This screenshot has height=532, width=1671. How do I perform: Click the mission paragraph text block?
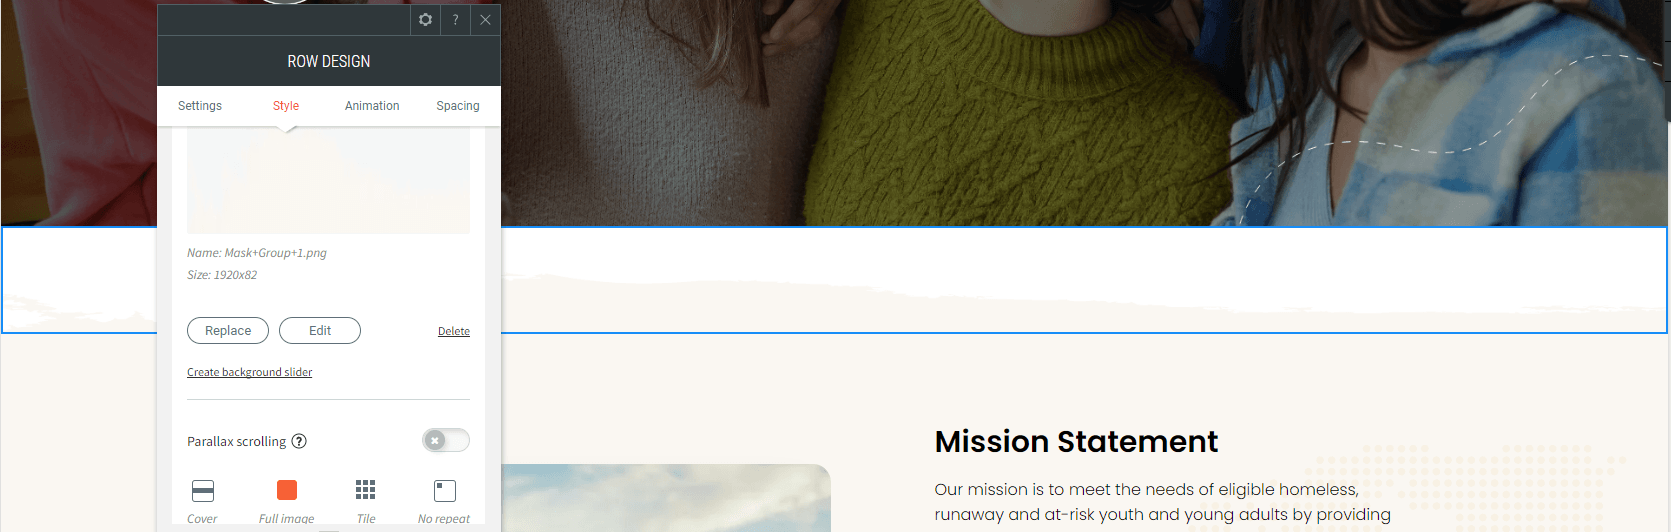click(1162, 502)
